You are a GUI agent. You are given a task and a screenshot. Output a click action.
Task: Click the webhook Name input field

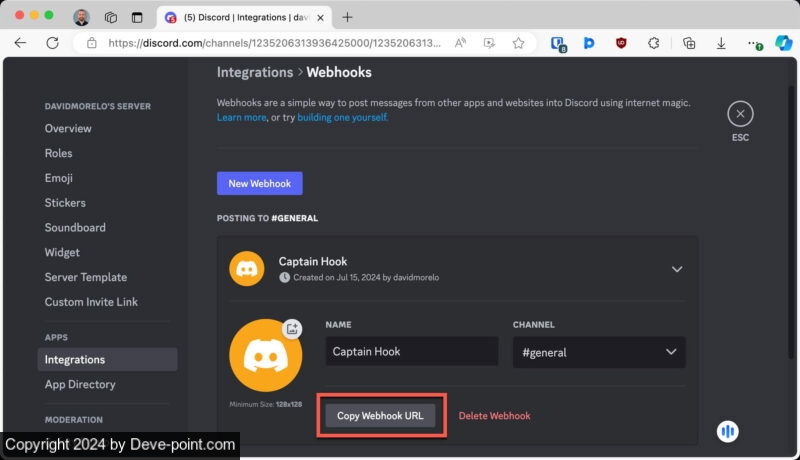point(411,351)
